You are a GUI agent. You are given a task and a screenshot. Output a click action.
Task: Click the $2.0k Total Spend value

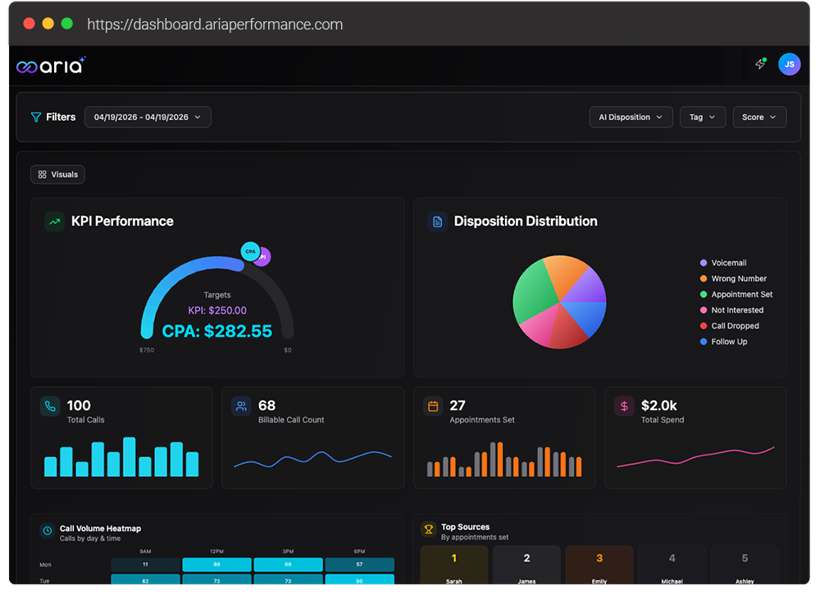(x=659, y=406)
